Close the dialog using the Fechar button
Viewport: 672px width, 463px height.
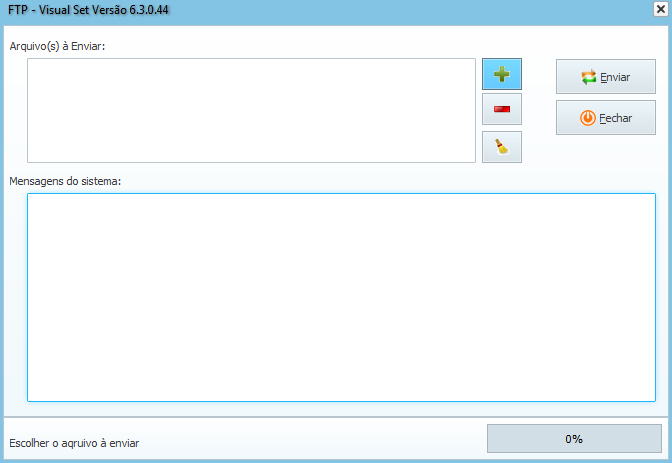606,118
